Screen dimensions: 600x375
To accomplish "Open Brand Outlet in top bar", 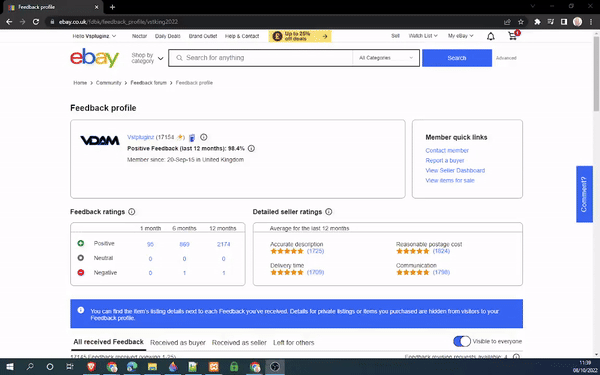I will pos(203,36).
